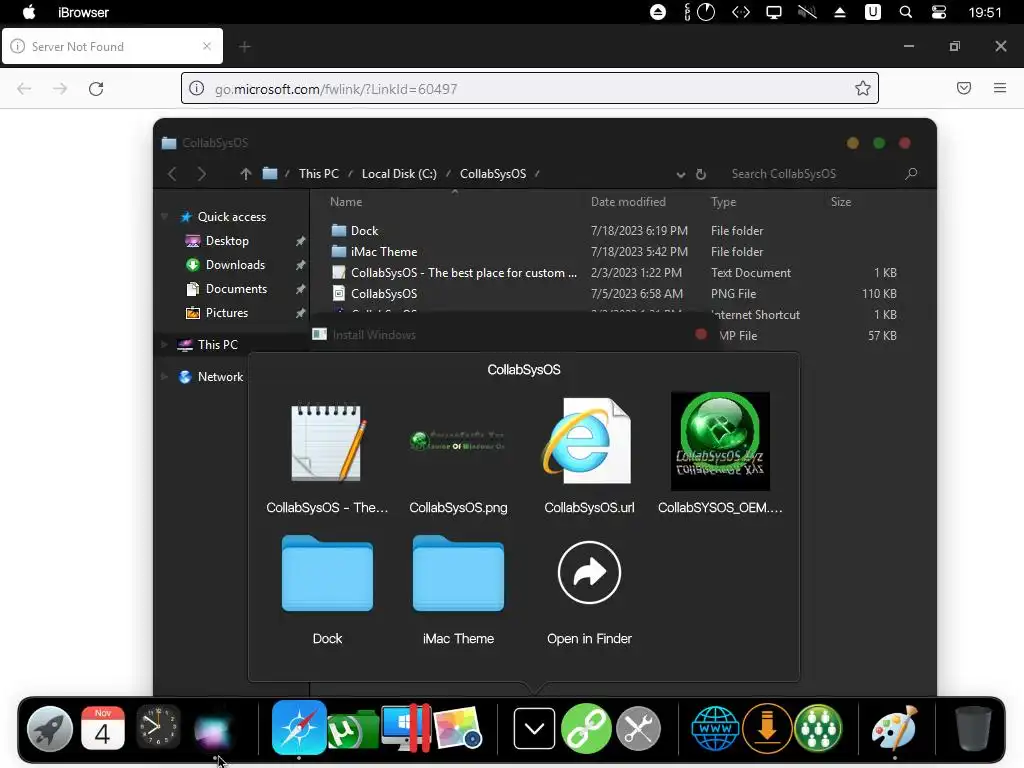Click Open in Finder arrow button
The width and height of the screenshot is (1024, 768).
click(589, 573)
